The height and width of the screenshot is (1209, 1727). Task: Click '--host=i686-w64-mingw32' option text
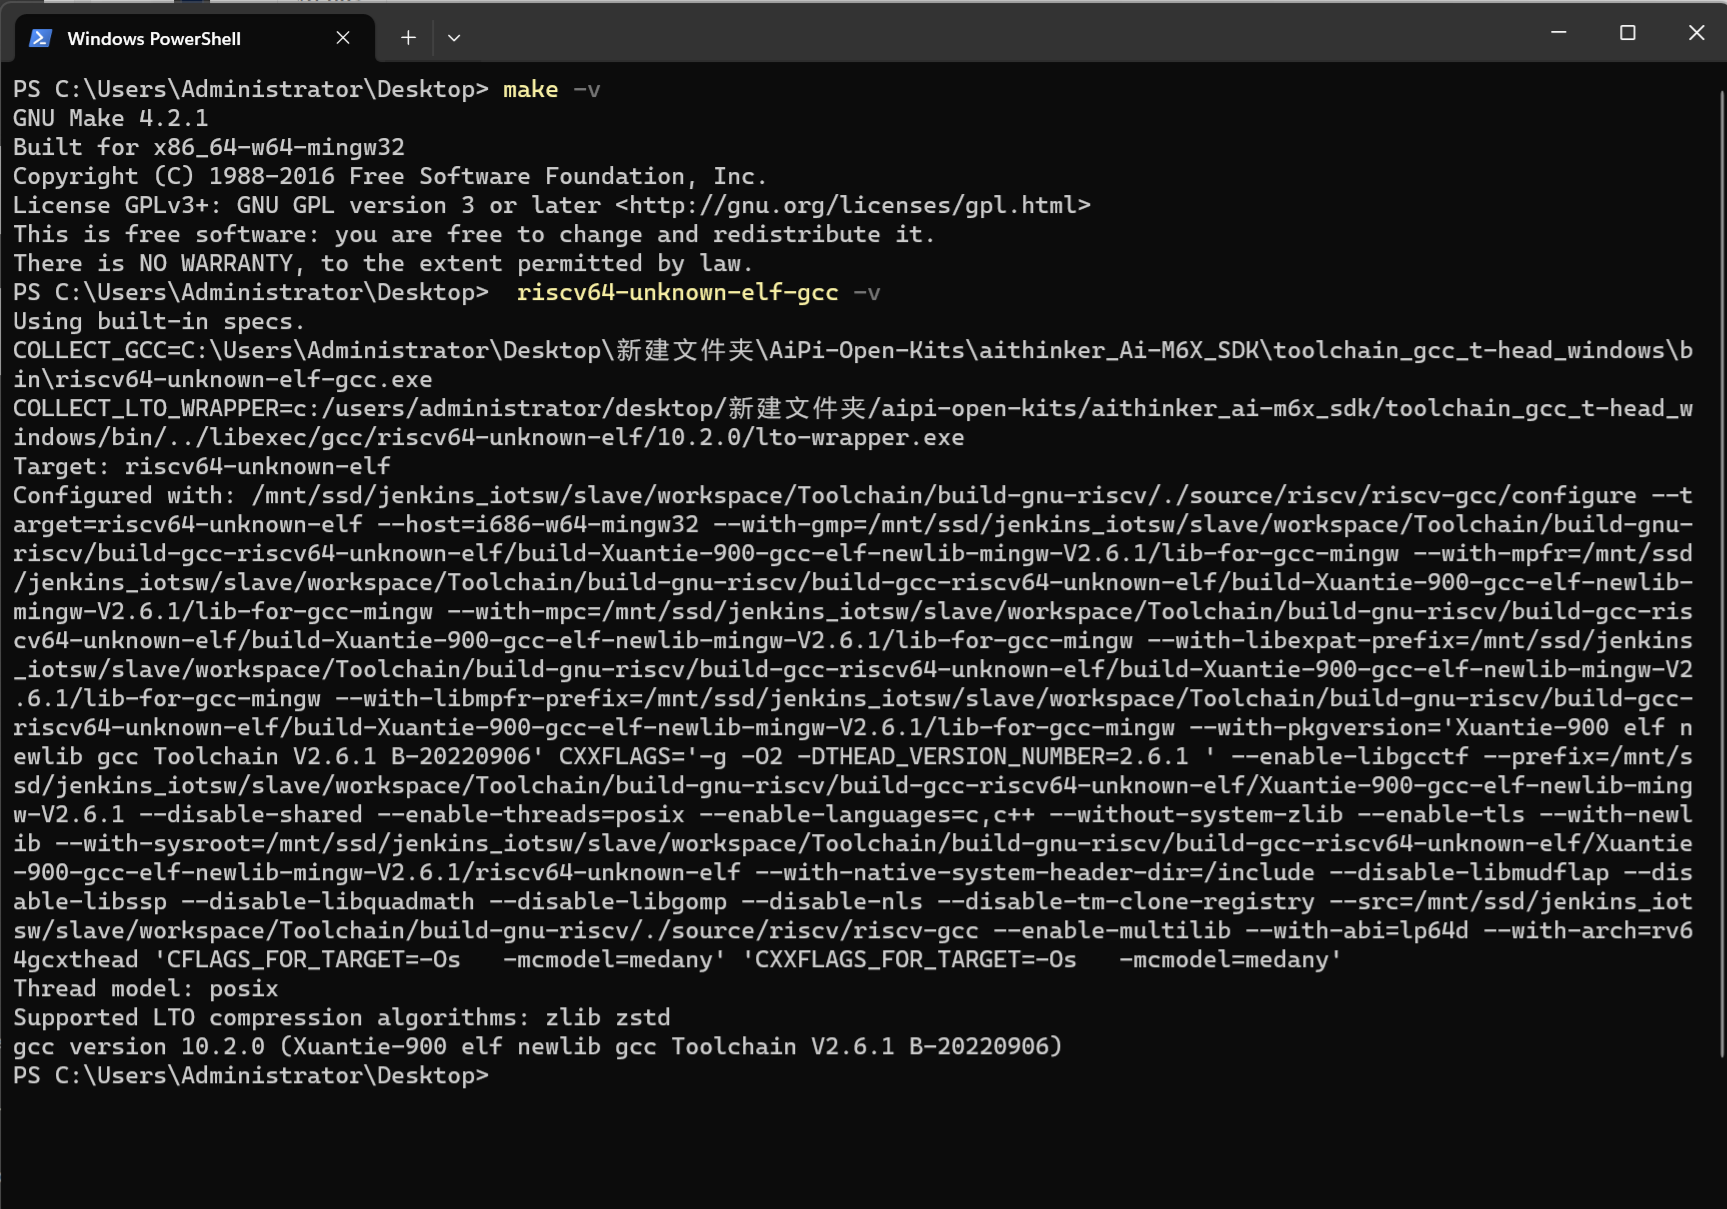click(x=538, y=525)
